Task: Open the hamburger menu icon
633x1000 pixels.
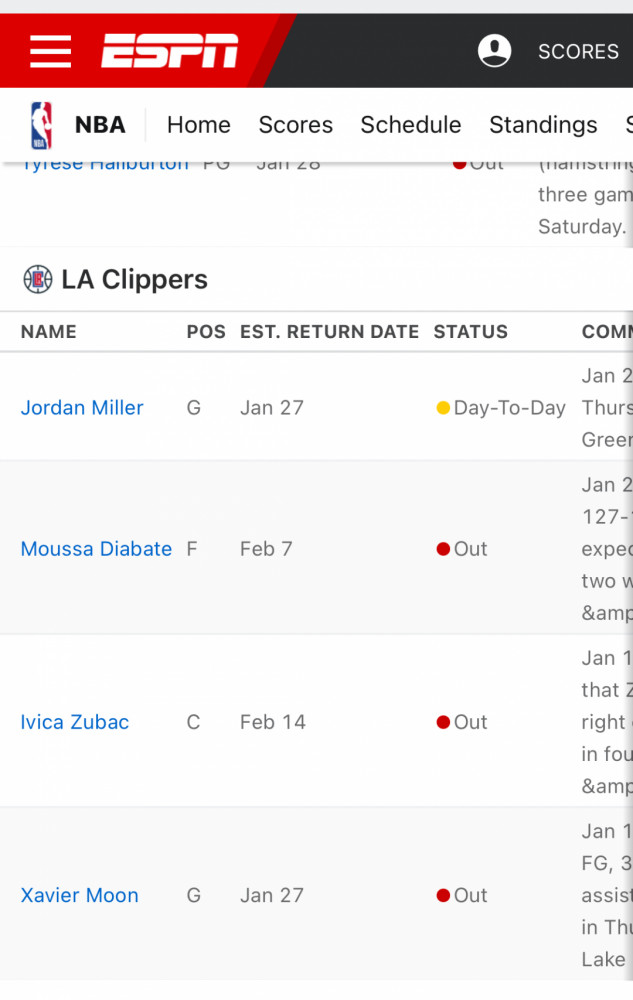Action: click(x=50, y=51)
